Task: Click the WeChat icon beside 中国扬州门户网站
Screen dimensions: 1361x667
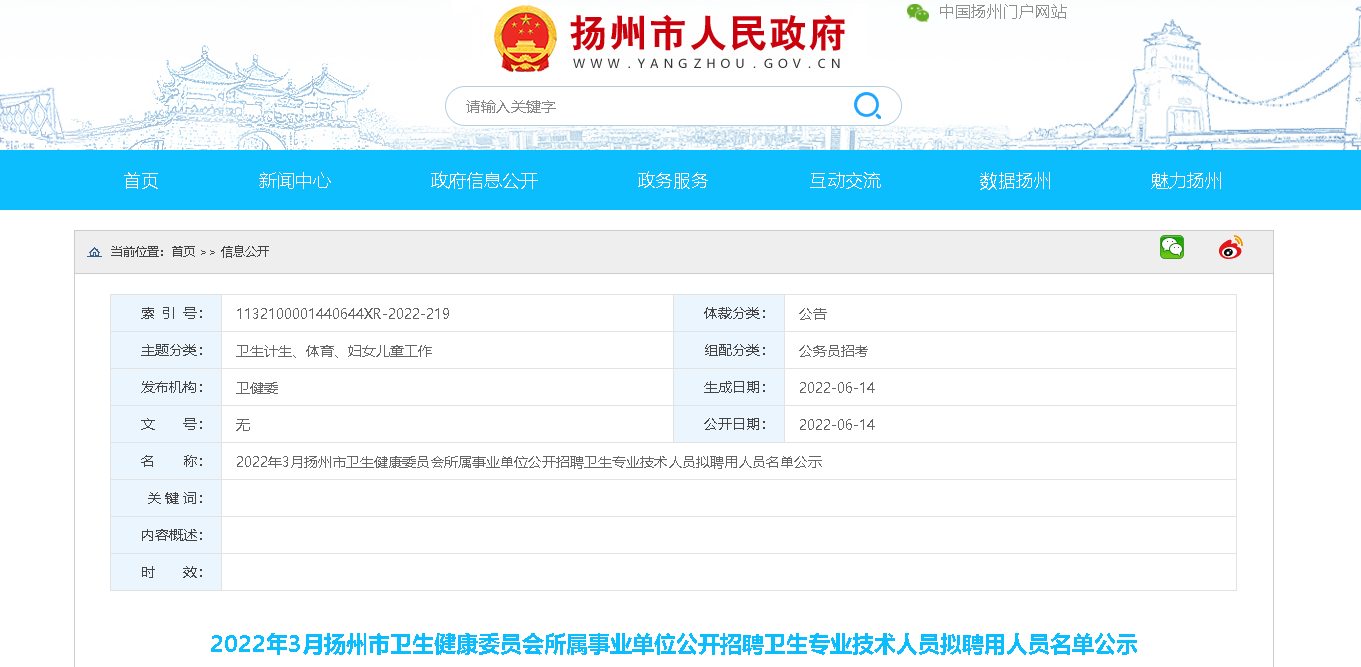Action: pos(917,12)
